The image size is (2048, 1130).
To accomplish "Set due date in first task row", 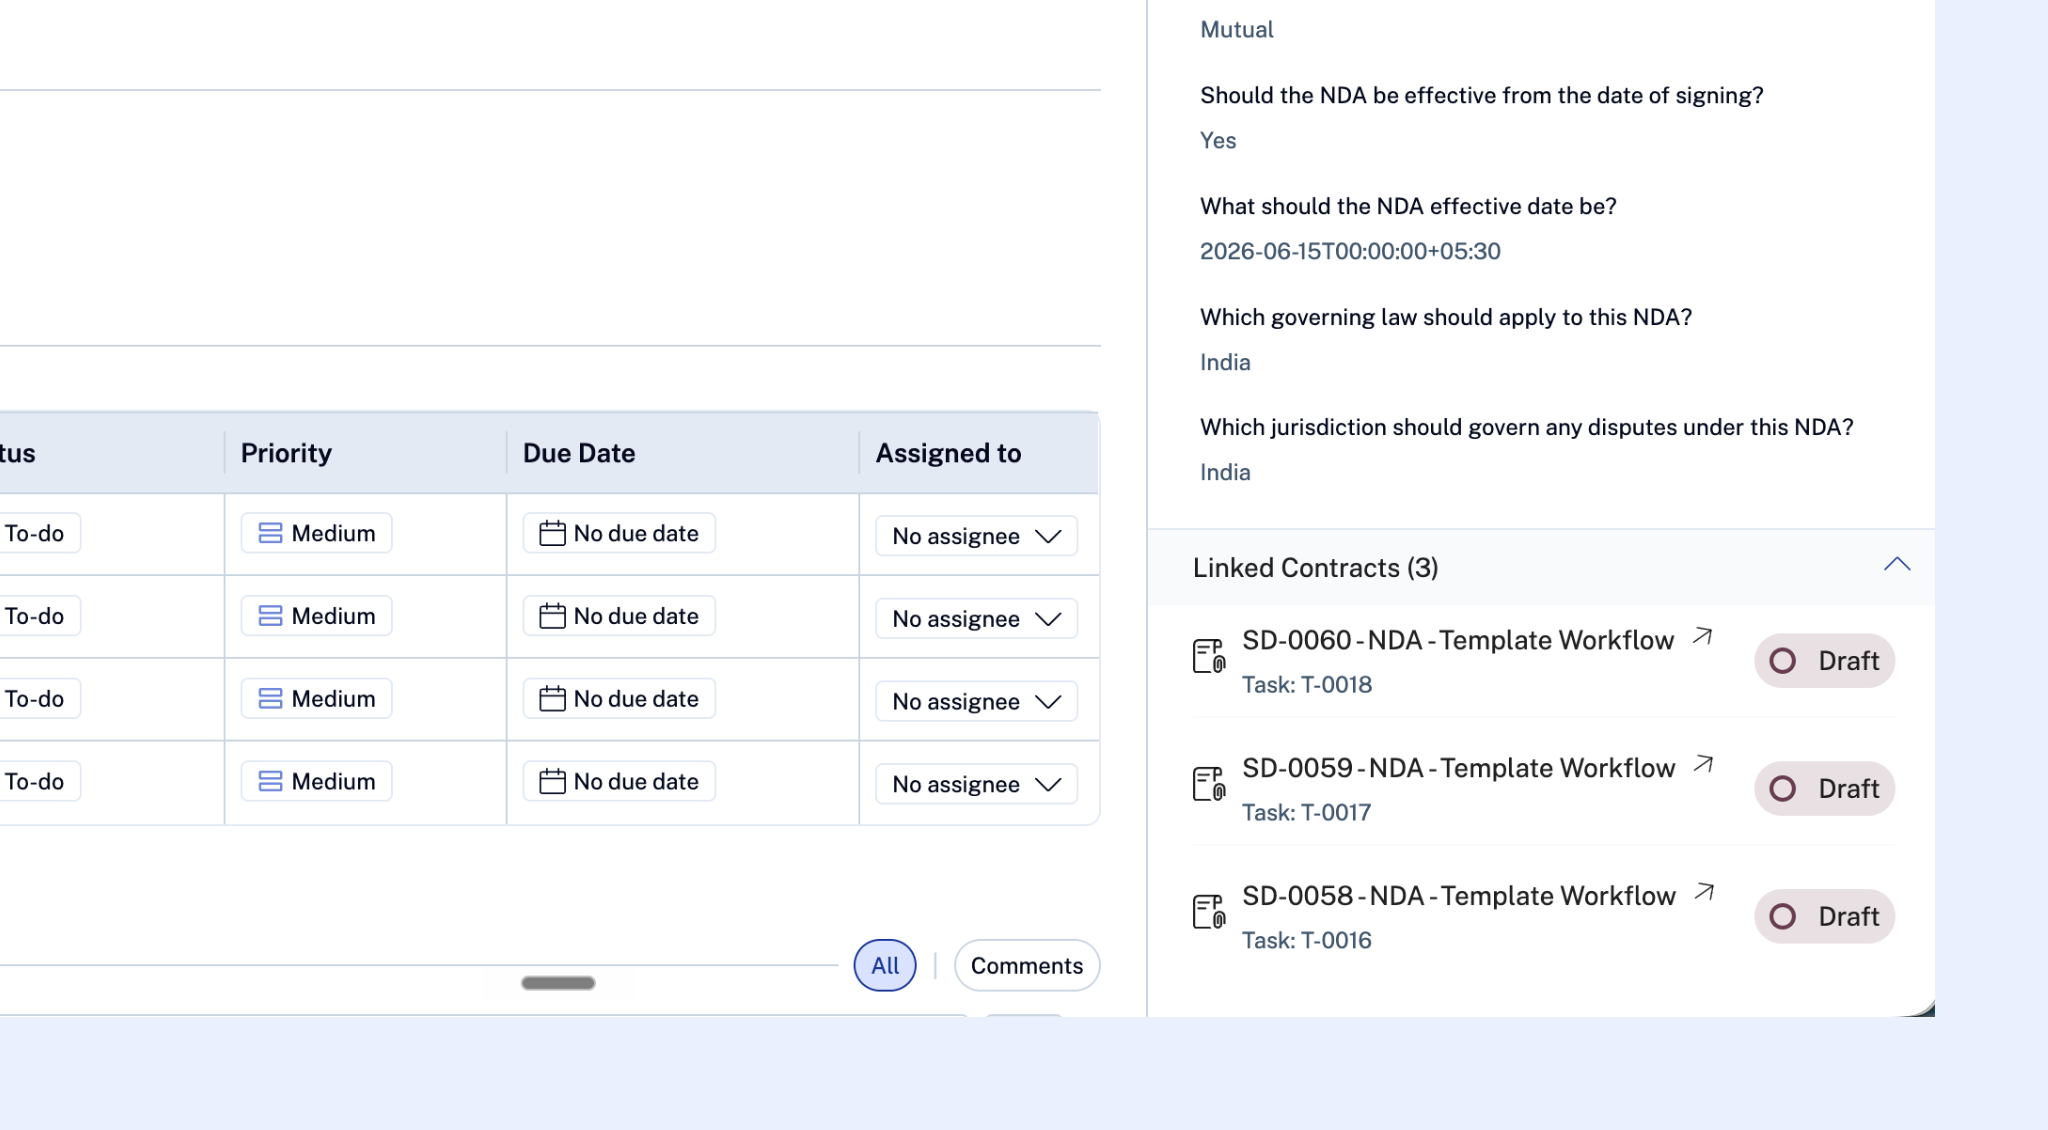I will 619,533.
